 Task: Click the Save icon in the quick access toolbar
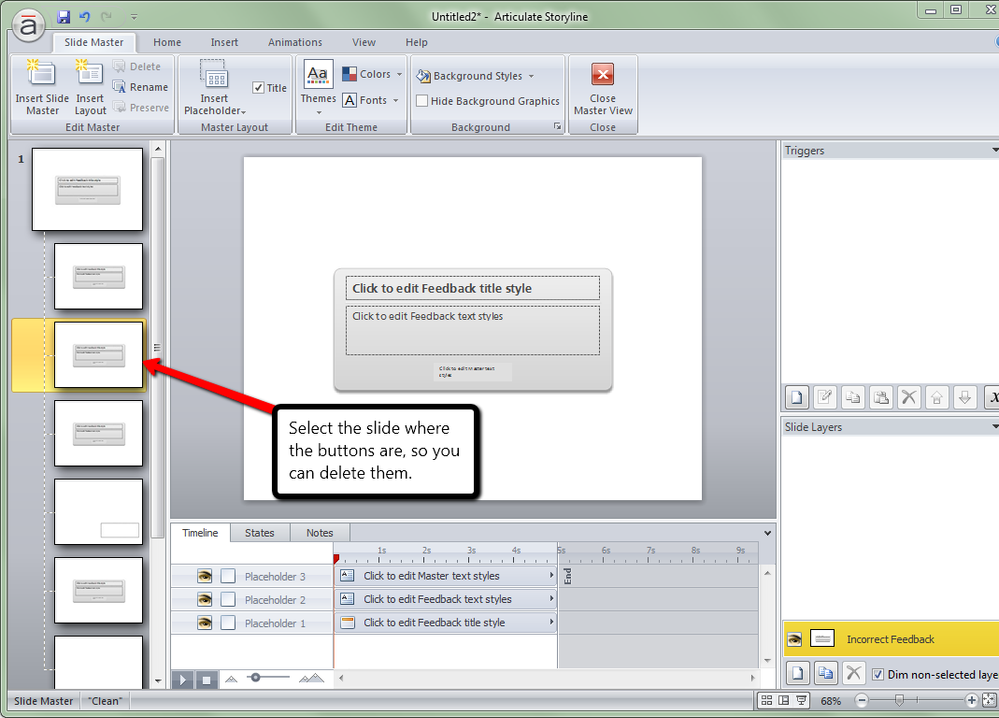click(x=64, y=17)
